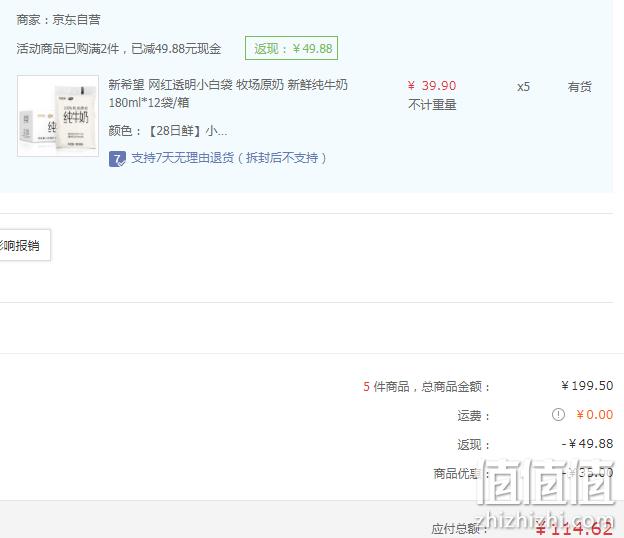Screen dimensions: 624x538
Task: Click 活动商品已购满2件 promotion text
Action: click(x=119, y=49)
